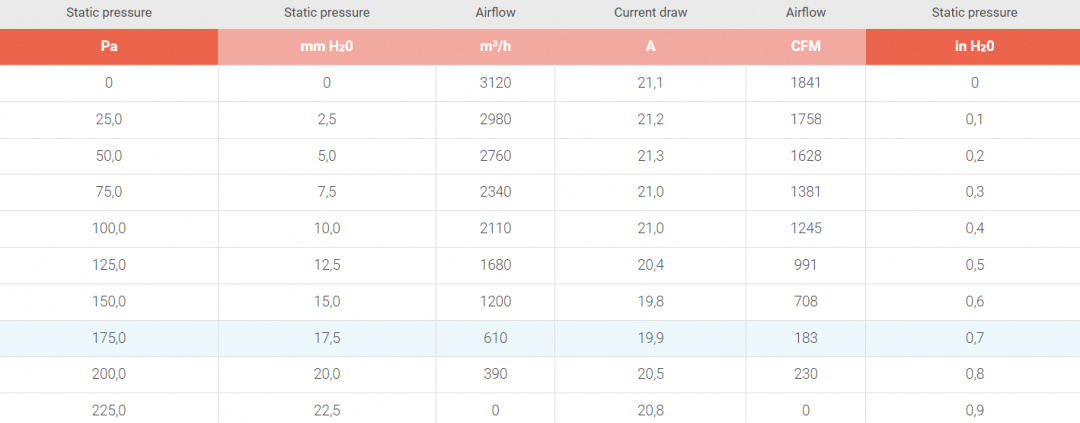Select the highlighted 610 airflow value

pos(495,338)
